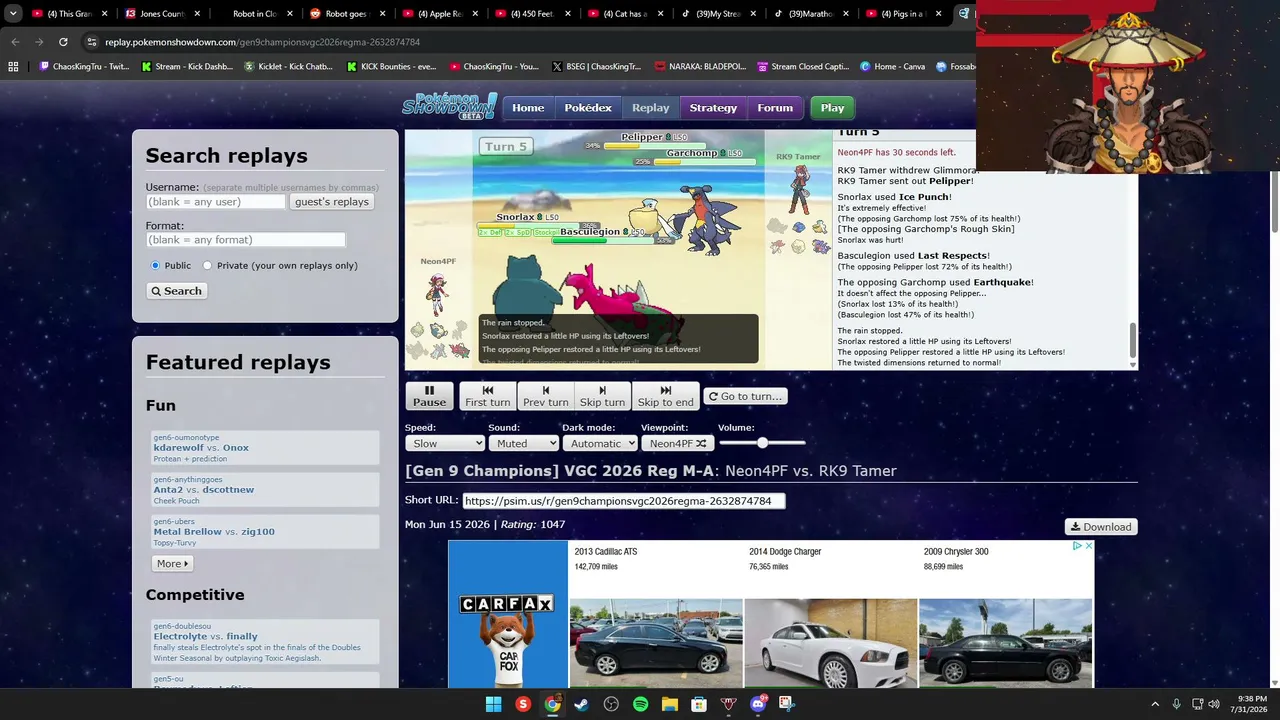Image resolution: width=1280 pixels, height=720 pixels.
Task: Open the Sound dropdown
Action: 523,443
